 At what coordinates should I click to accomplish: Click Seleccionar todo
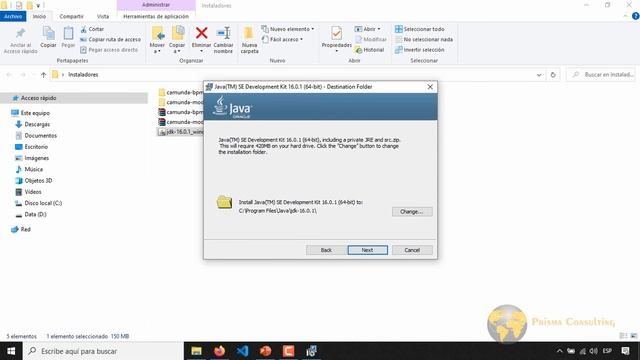420,29
